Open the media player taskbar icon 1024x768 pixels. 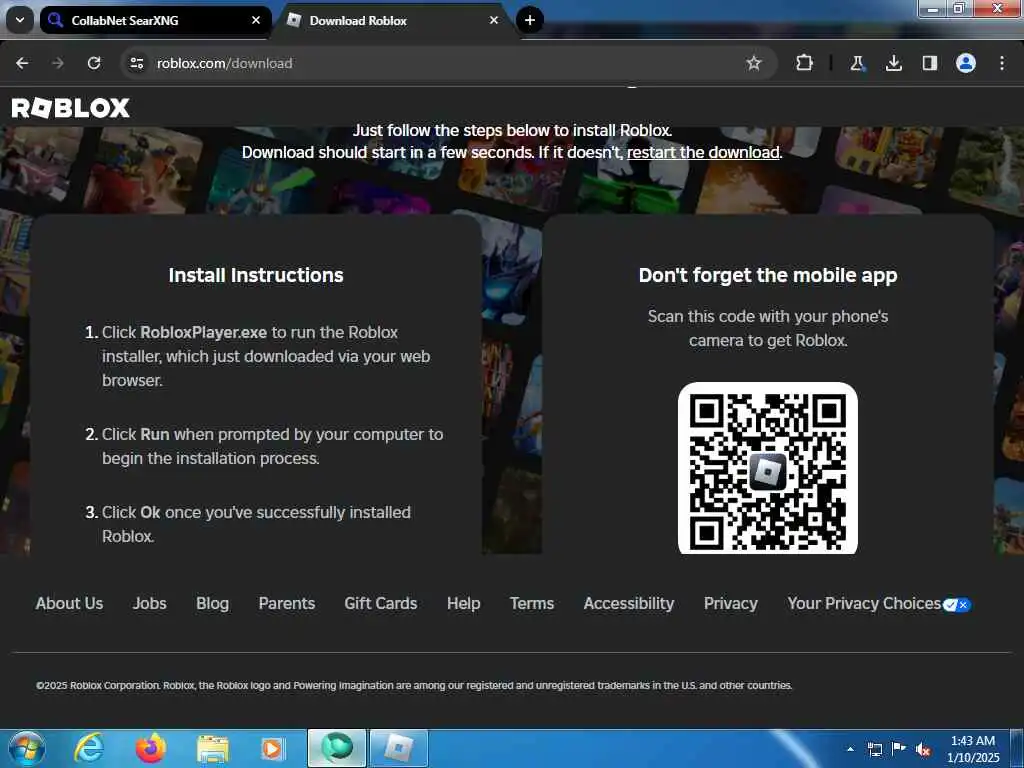tap(273, 748)
